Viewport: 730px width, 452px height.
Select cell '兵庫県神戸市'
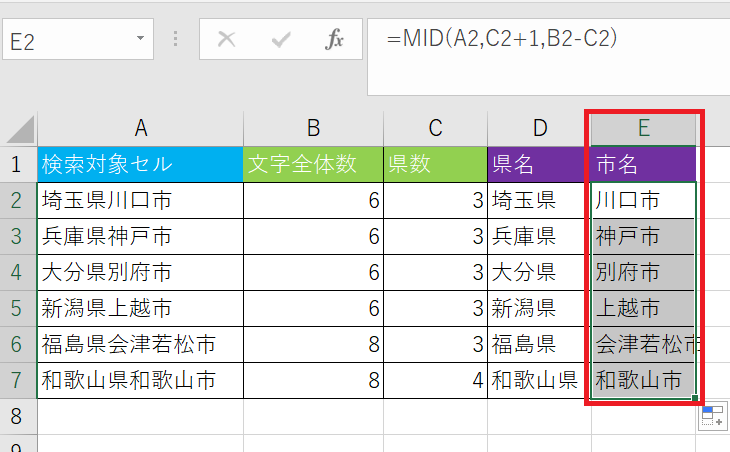[140, 236]
